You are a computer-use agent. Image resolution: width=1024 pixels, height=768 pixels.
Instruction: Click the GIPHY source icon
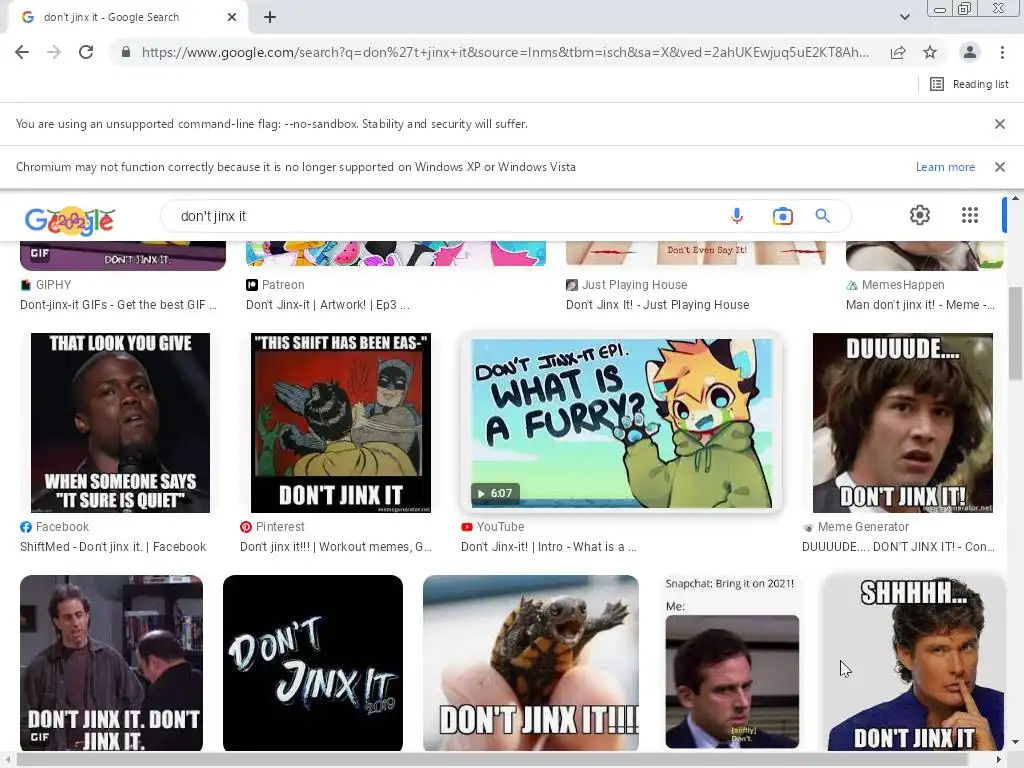pos(25,285)
